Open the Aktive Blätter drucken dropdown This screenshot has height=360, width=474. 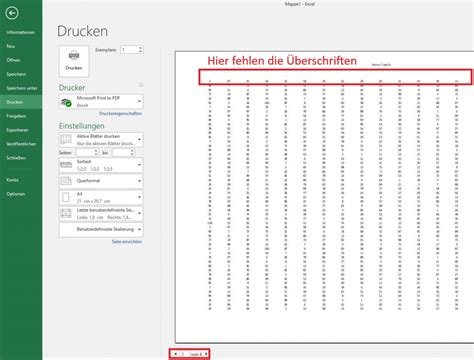coord(101,140)
